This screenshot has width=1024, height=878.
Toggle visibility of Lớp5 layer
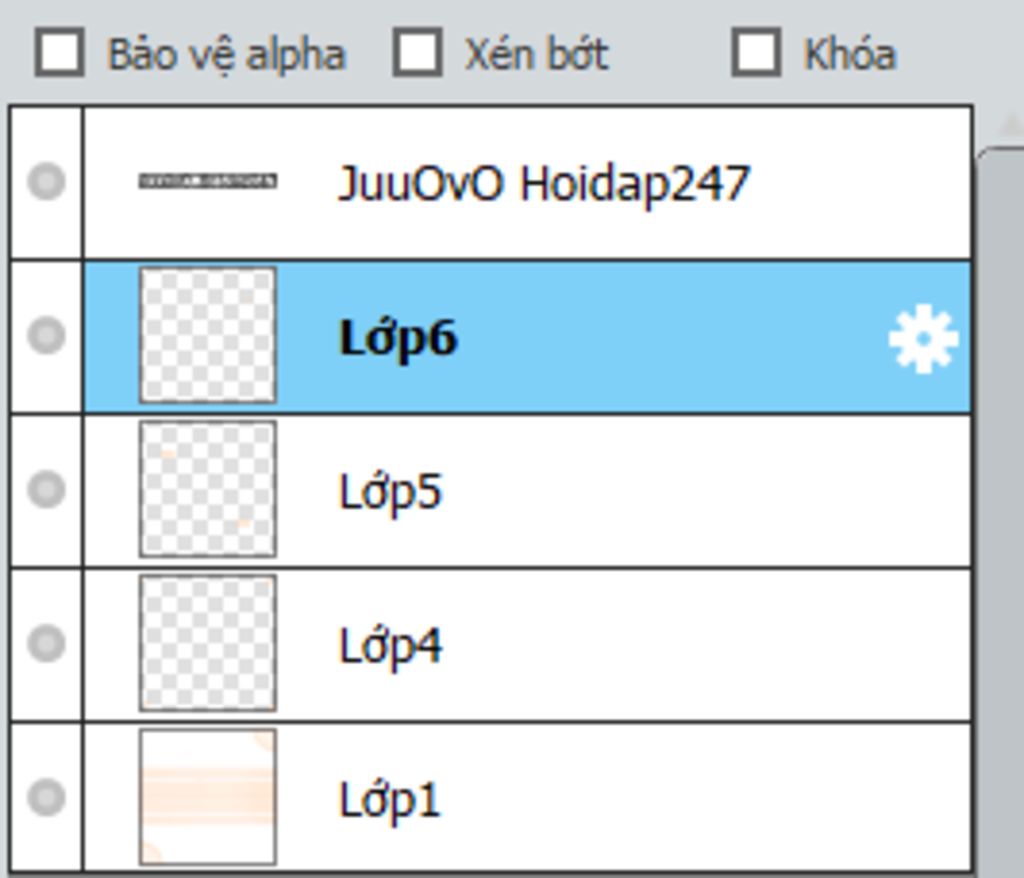(x=46, y=489)
